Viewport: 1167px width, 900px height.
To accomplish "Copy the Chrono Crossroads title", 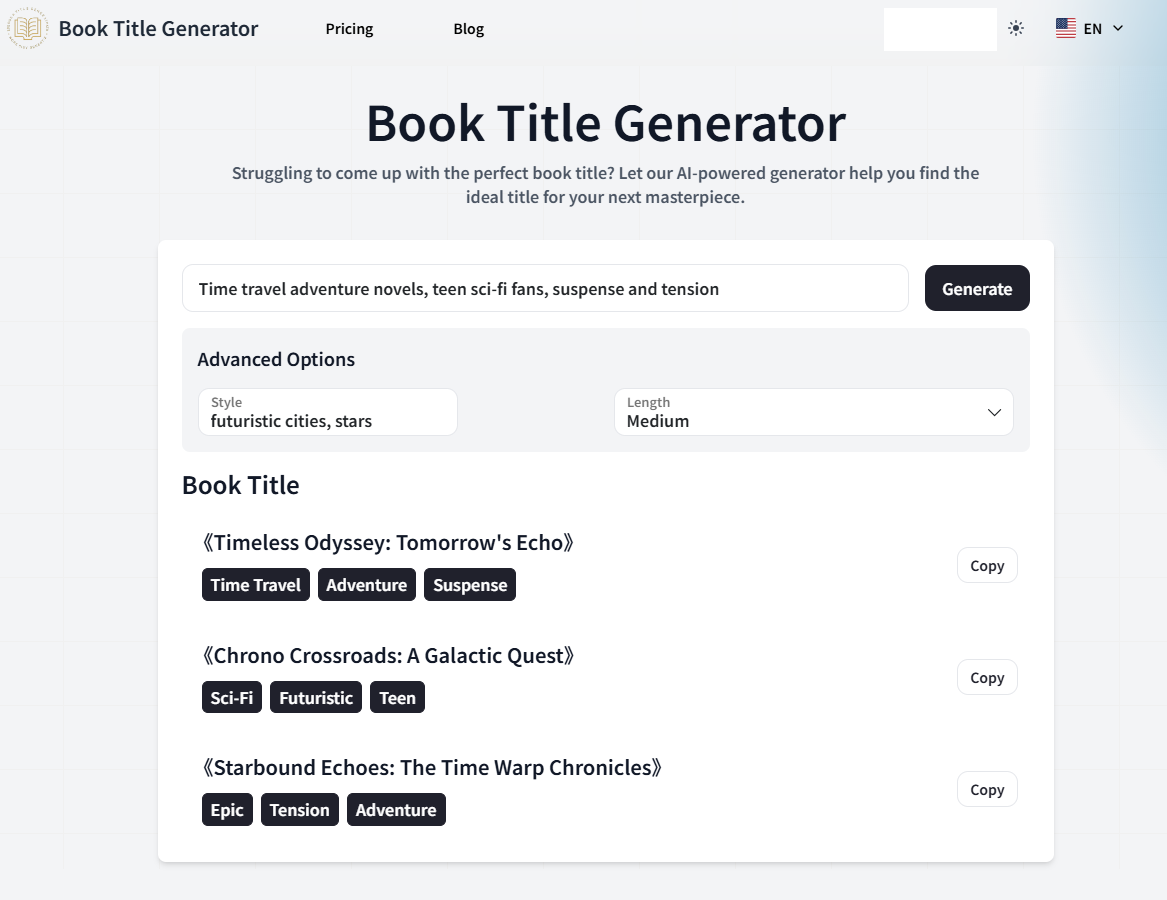I will coord(986,677).
